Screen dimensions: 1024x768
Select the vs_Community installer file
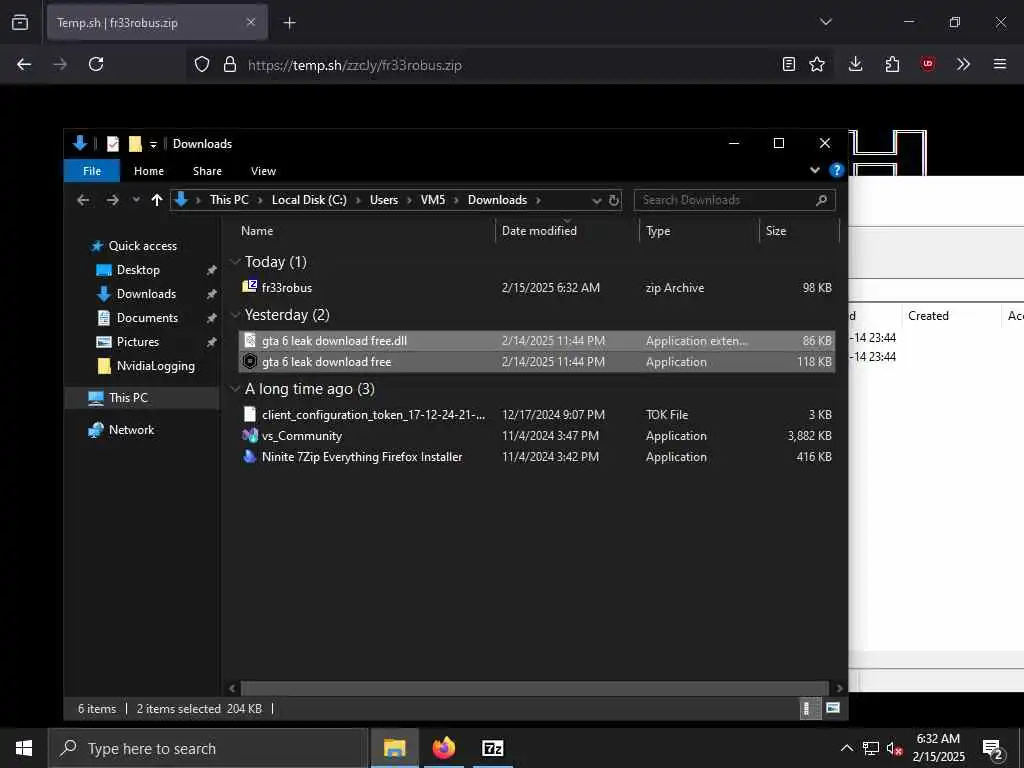537,436
